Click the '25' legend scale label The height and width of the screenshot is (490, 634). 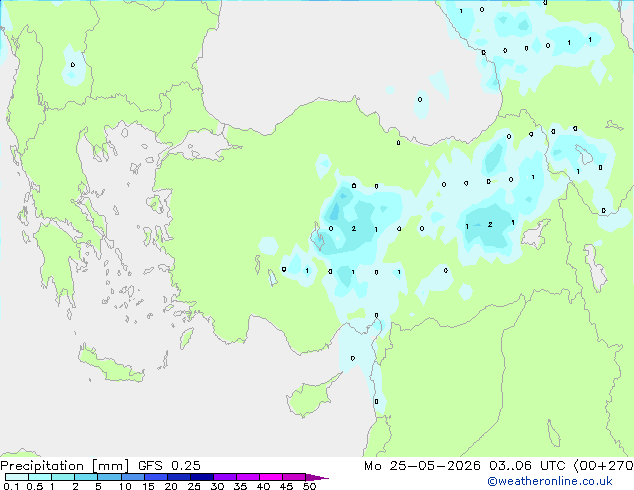(194, 486)
